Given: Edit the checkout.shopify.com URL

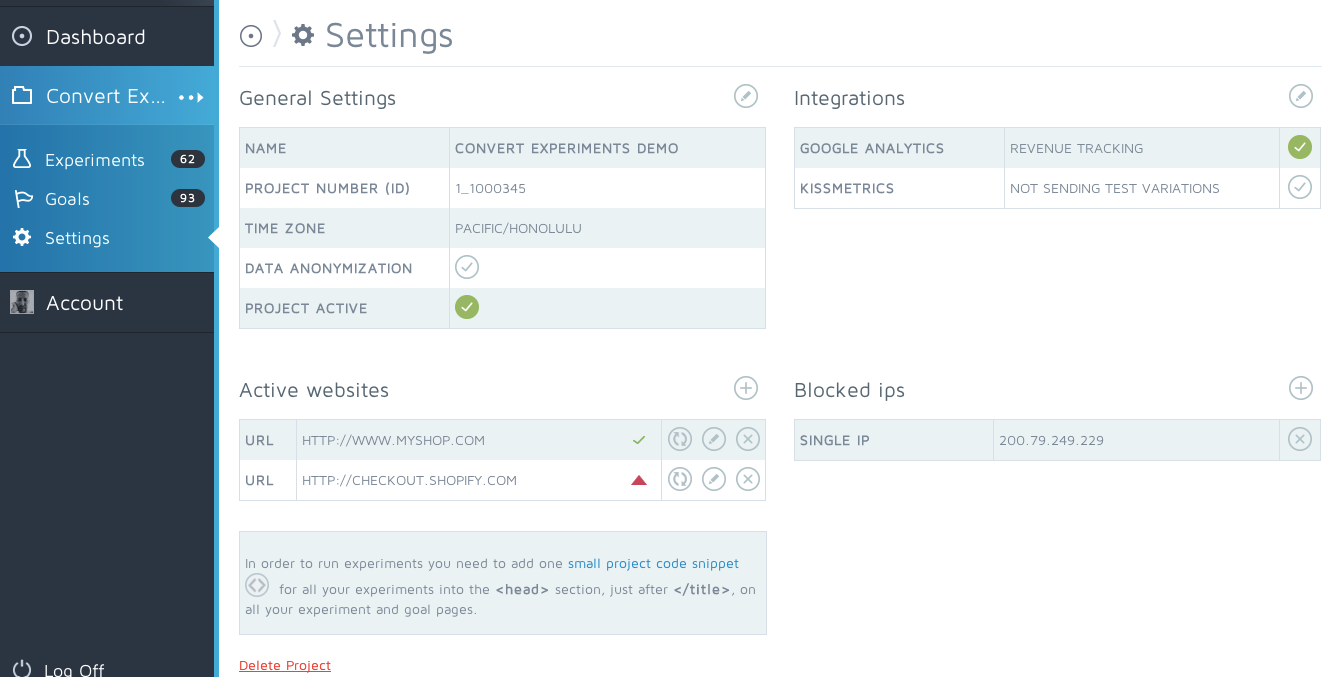Looking at the screenshot, I should [x=713, y=479].
